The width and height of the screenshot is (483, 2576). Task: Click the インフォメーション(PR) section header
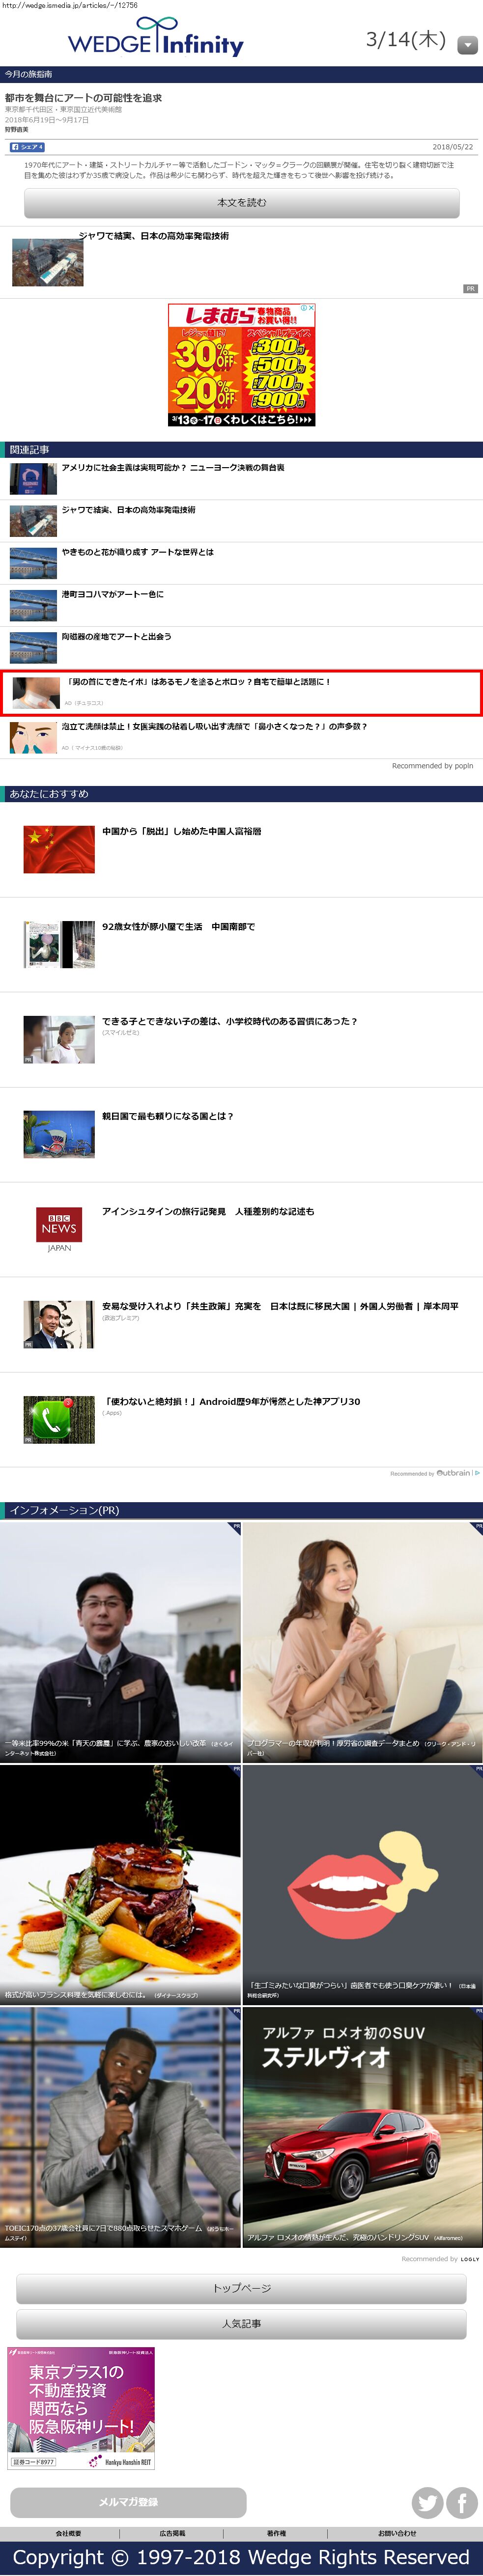241,1510
